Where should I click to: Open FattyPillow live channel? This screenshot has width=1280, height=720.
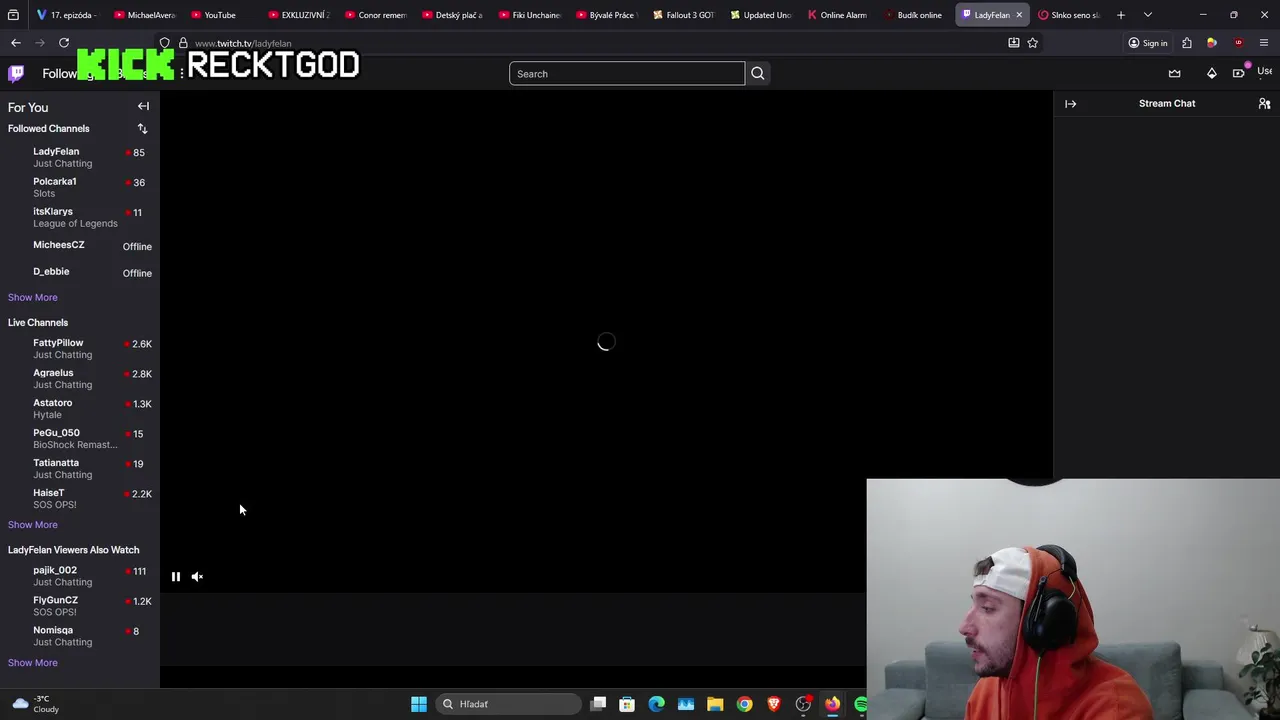coord(80,348)
